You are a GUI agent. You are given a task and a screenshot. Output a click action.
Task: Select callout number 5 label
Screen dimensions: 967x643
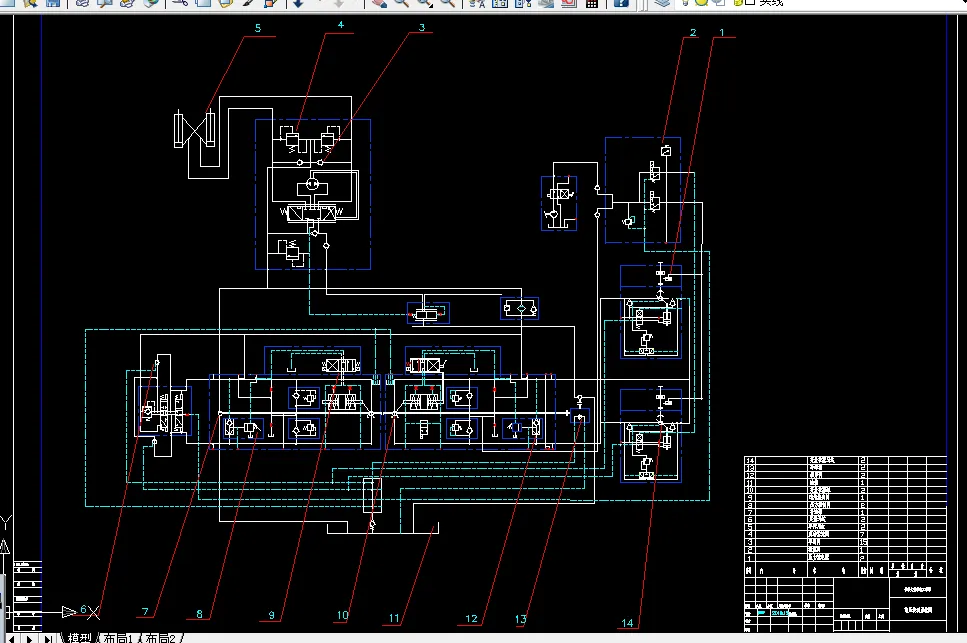[258, 28]
